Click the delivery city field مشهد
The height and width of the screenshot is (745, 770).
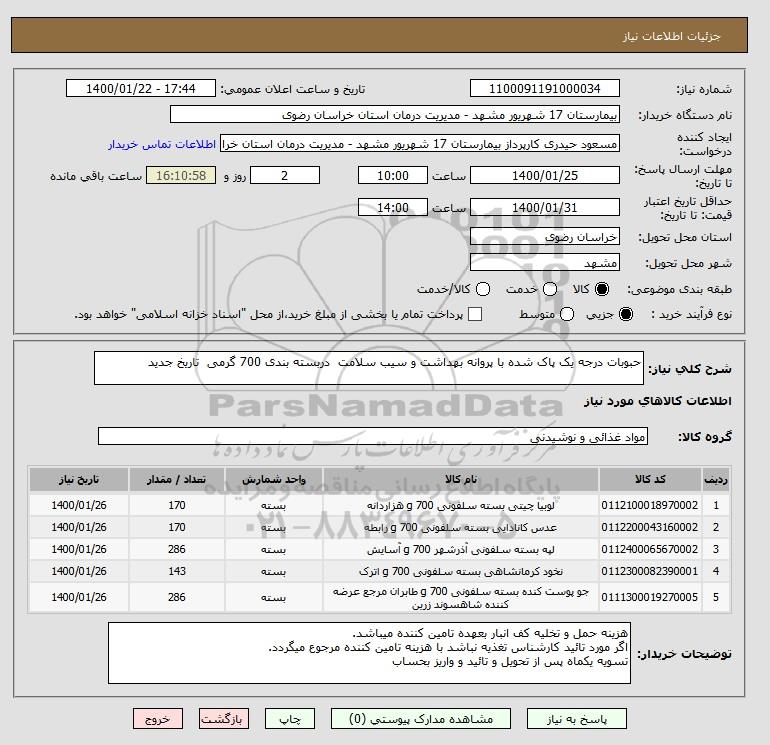pos(545,263)
